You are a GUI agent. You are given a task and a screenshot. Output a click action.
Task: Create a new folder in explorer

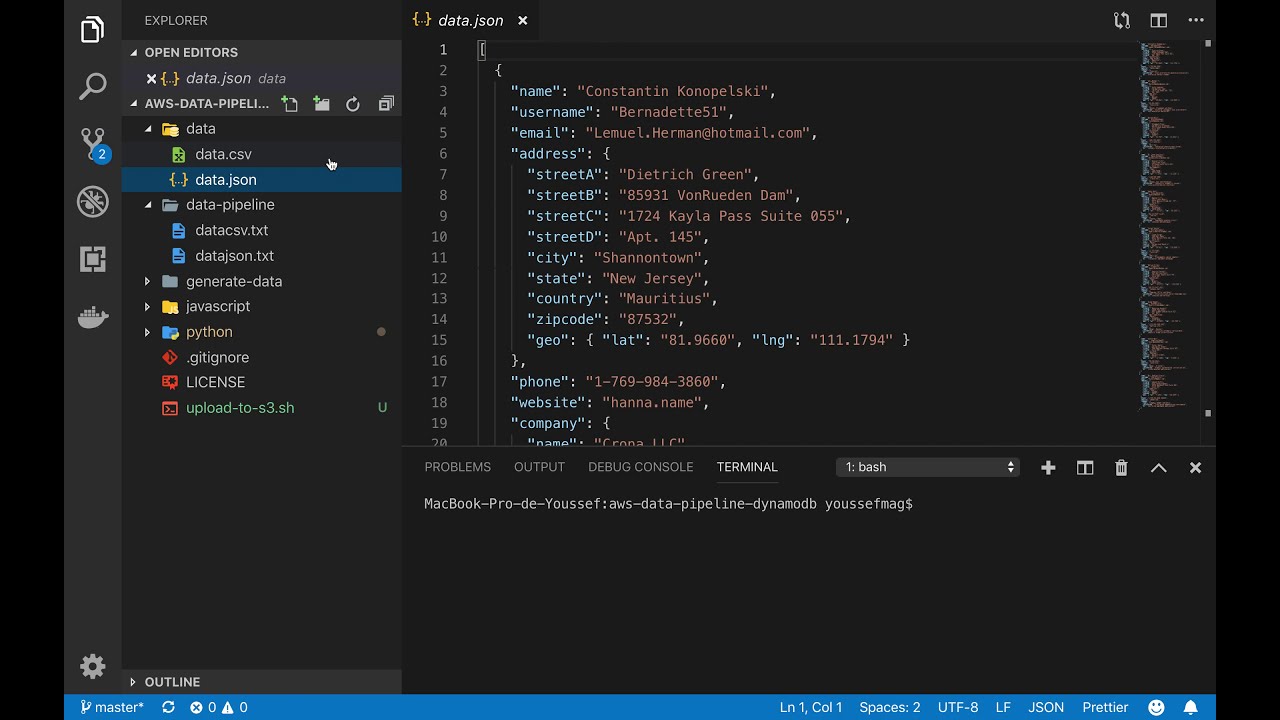tap(321, 104)
